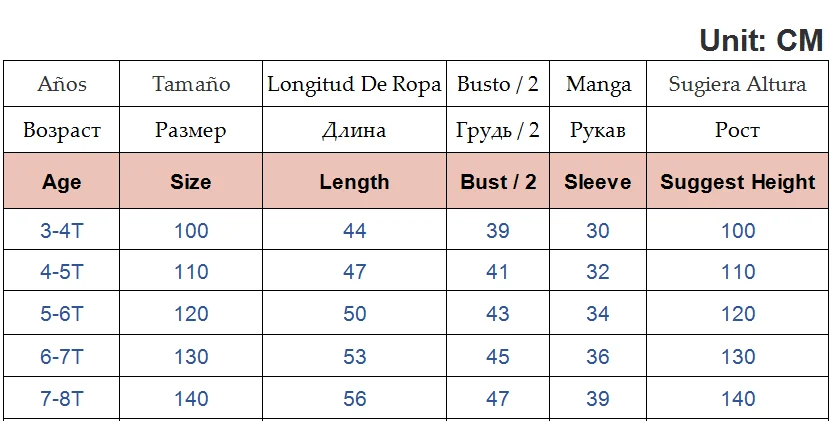Viewport: 832px width, 421px height.
Task: Click the 'Suggest Height' header cell
Action: [x=738, y=182]
